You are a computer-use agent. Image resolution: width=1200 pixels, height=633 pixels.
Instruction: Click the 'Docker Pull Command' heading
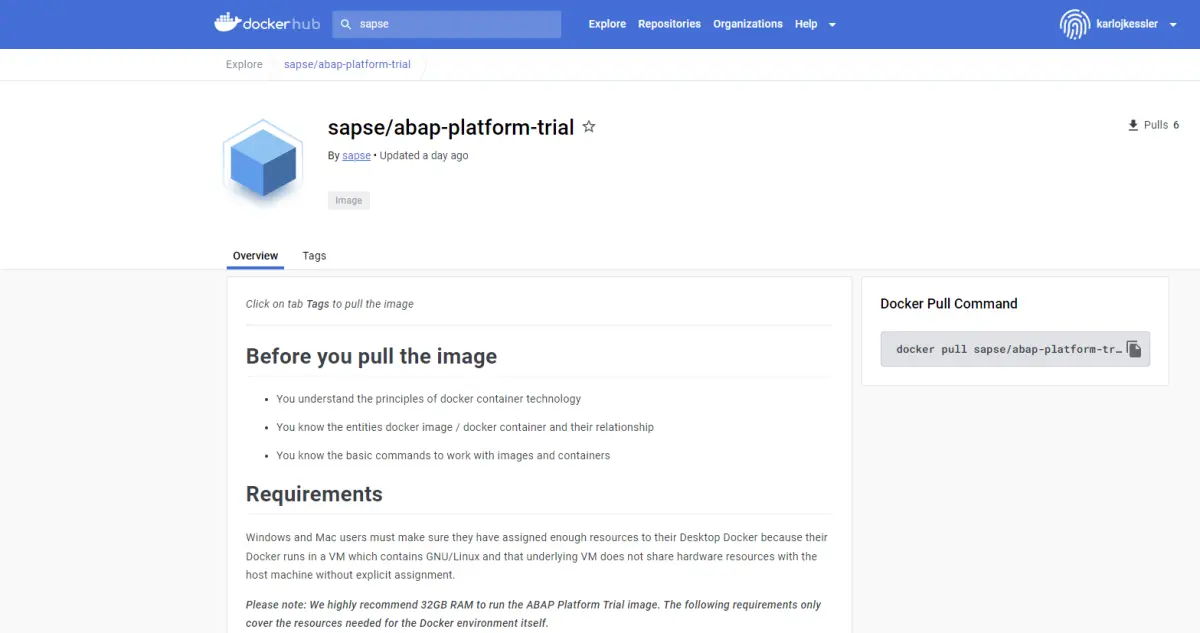pos(949,303)
